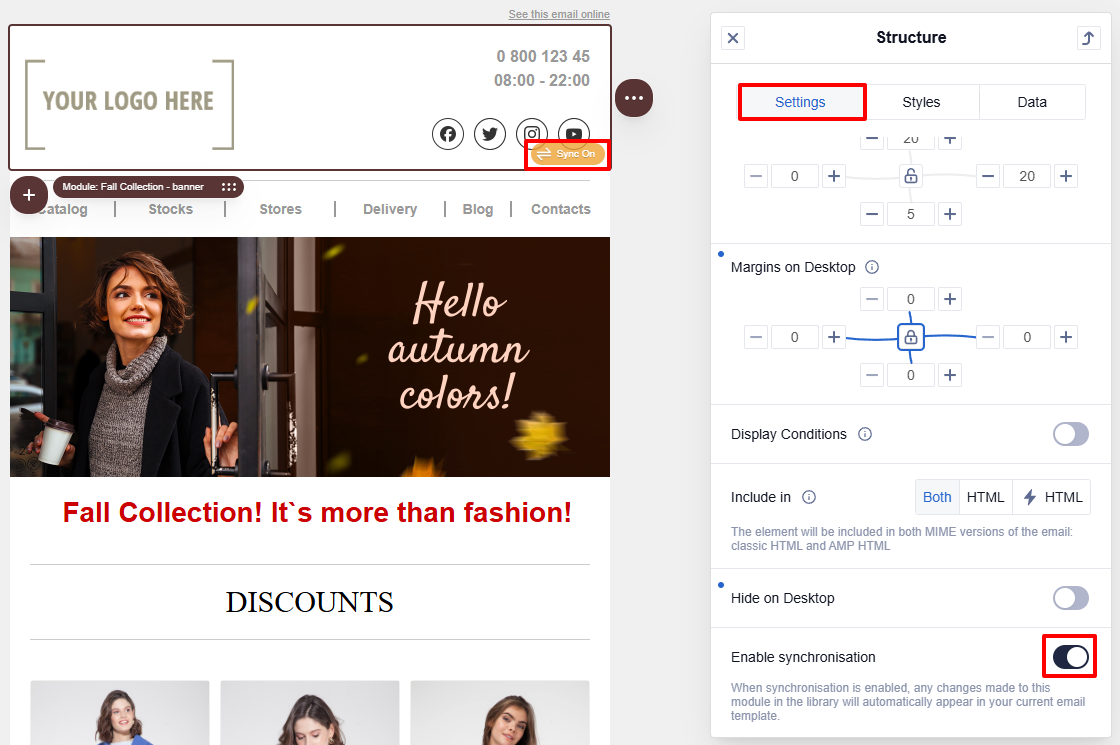Add a structure with the plus button

click(x=29, y=195)
